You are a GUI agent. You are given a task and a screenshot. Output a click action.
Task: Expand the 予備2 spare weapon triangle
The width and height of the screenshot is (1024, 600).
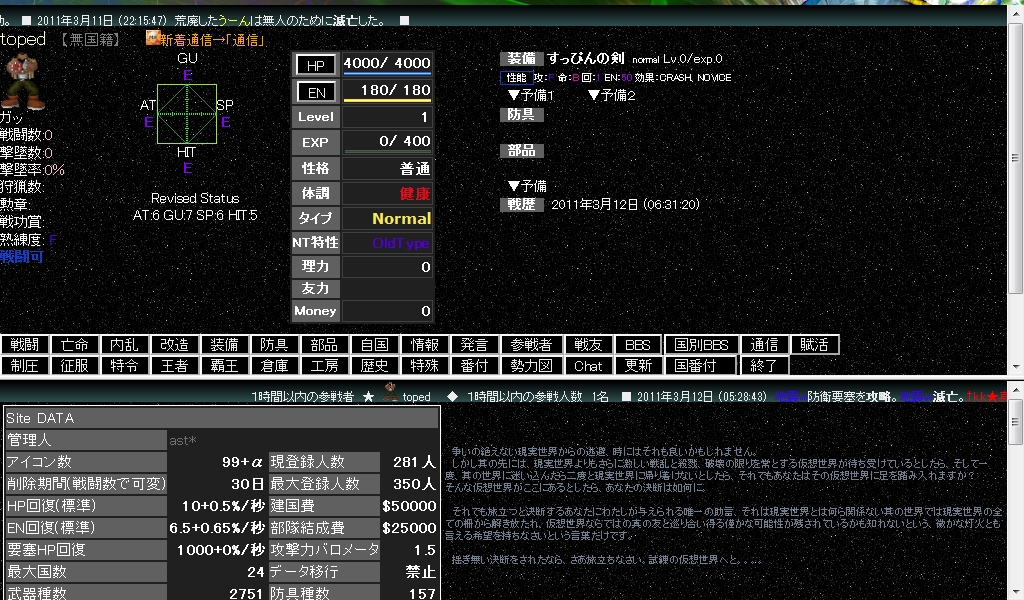[594, 95]
